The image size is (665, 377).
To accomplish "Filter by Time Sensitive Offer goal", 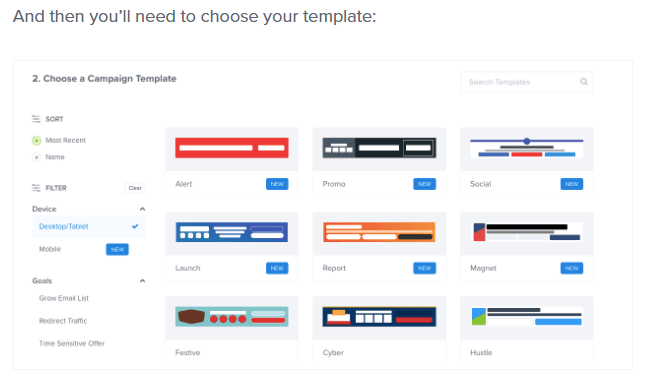I will [72, 343].
